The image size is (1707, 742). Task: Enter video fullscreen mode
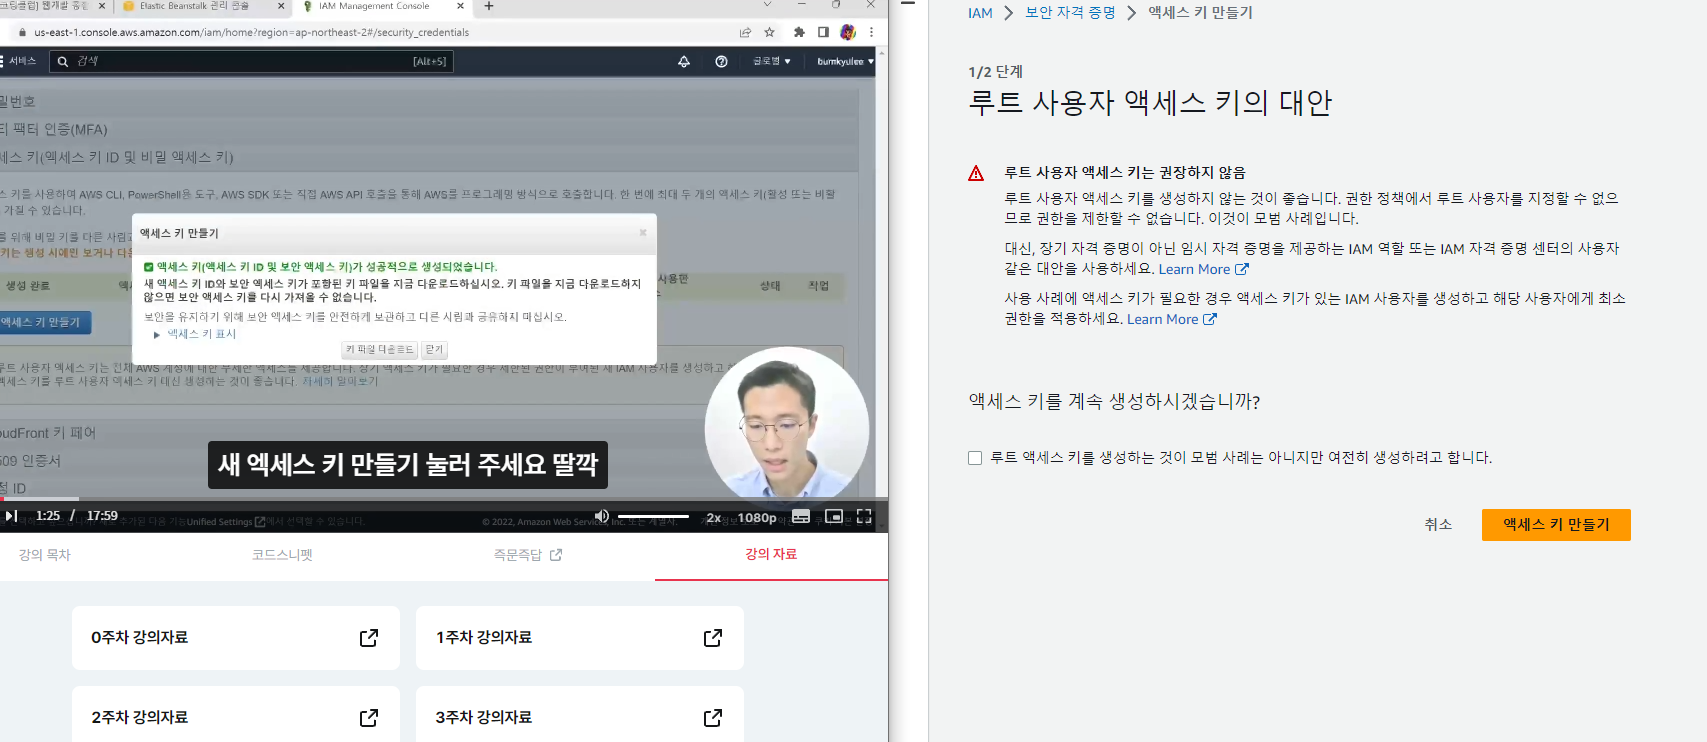(864, 516)
